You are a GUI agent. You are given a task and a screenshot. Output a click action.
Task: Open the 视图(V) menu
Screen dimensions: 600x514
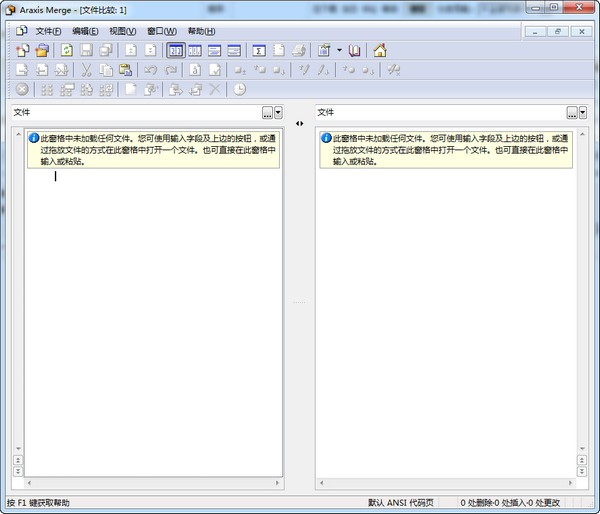tap(123, 31)
